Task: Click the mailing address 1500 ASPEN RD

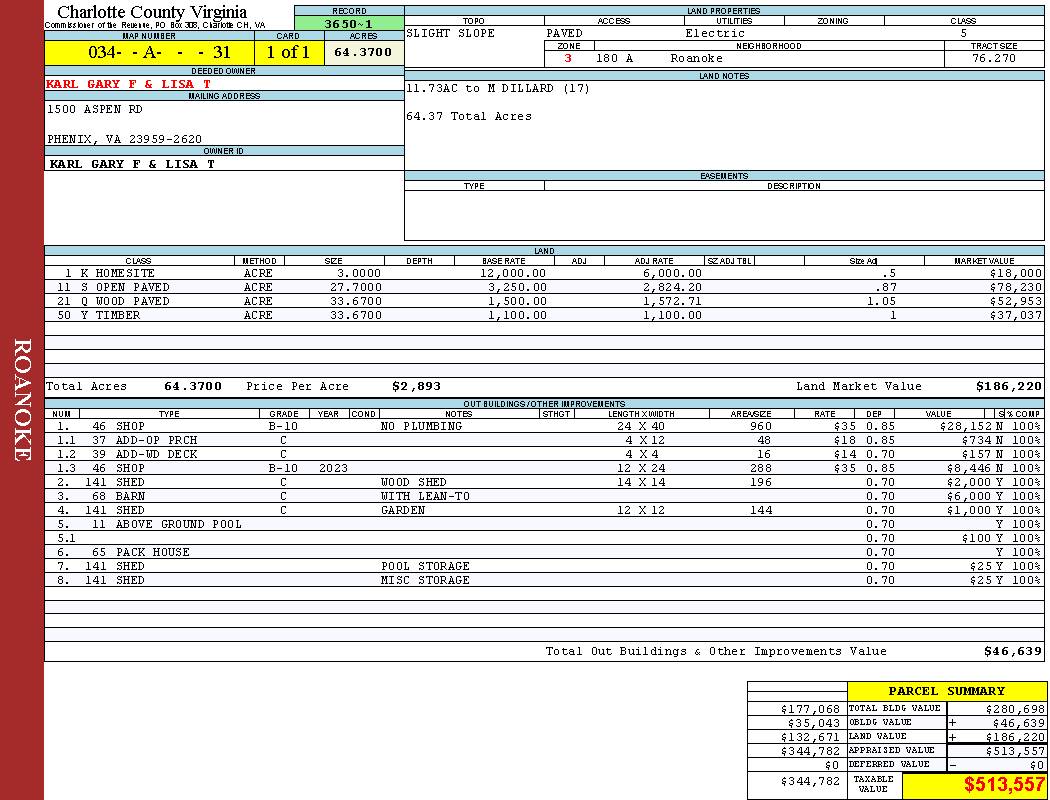Action: pos(95,109)
